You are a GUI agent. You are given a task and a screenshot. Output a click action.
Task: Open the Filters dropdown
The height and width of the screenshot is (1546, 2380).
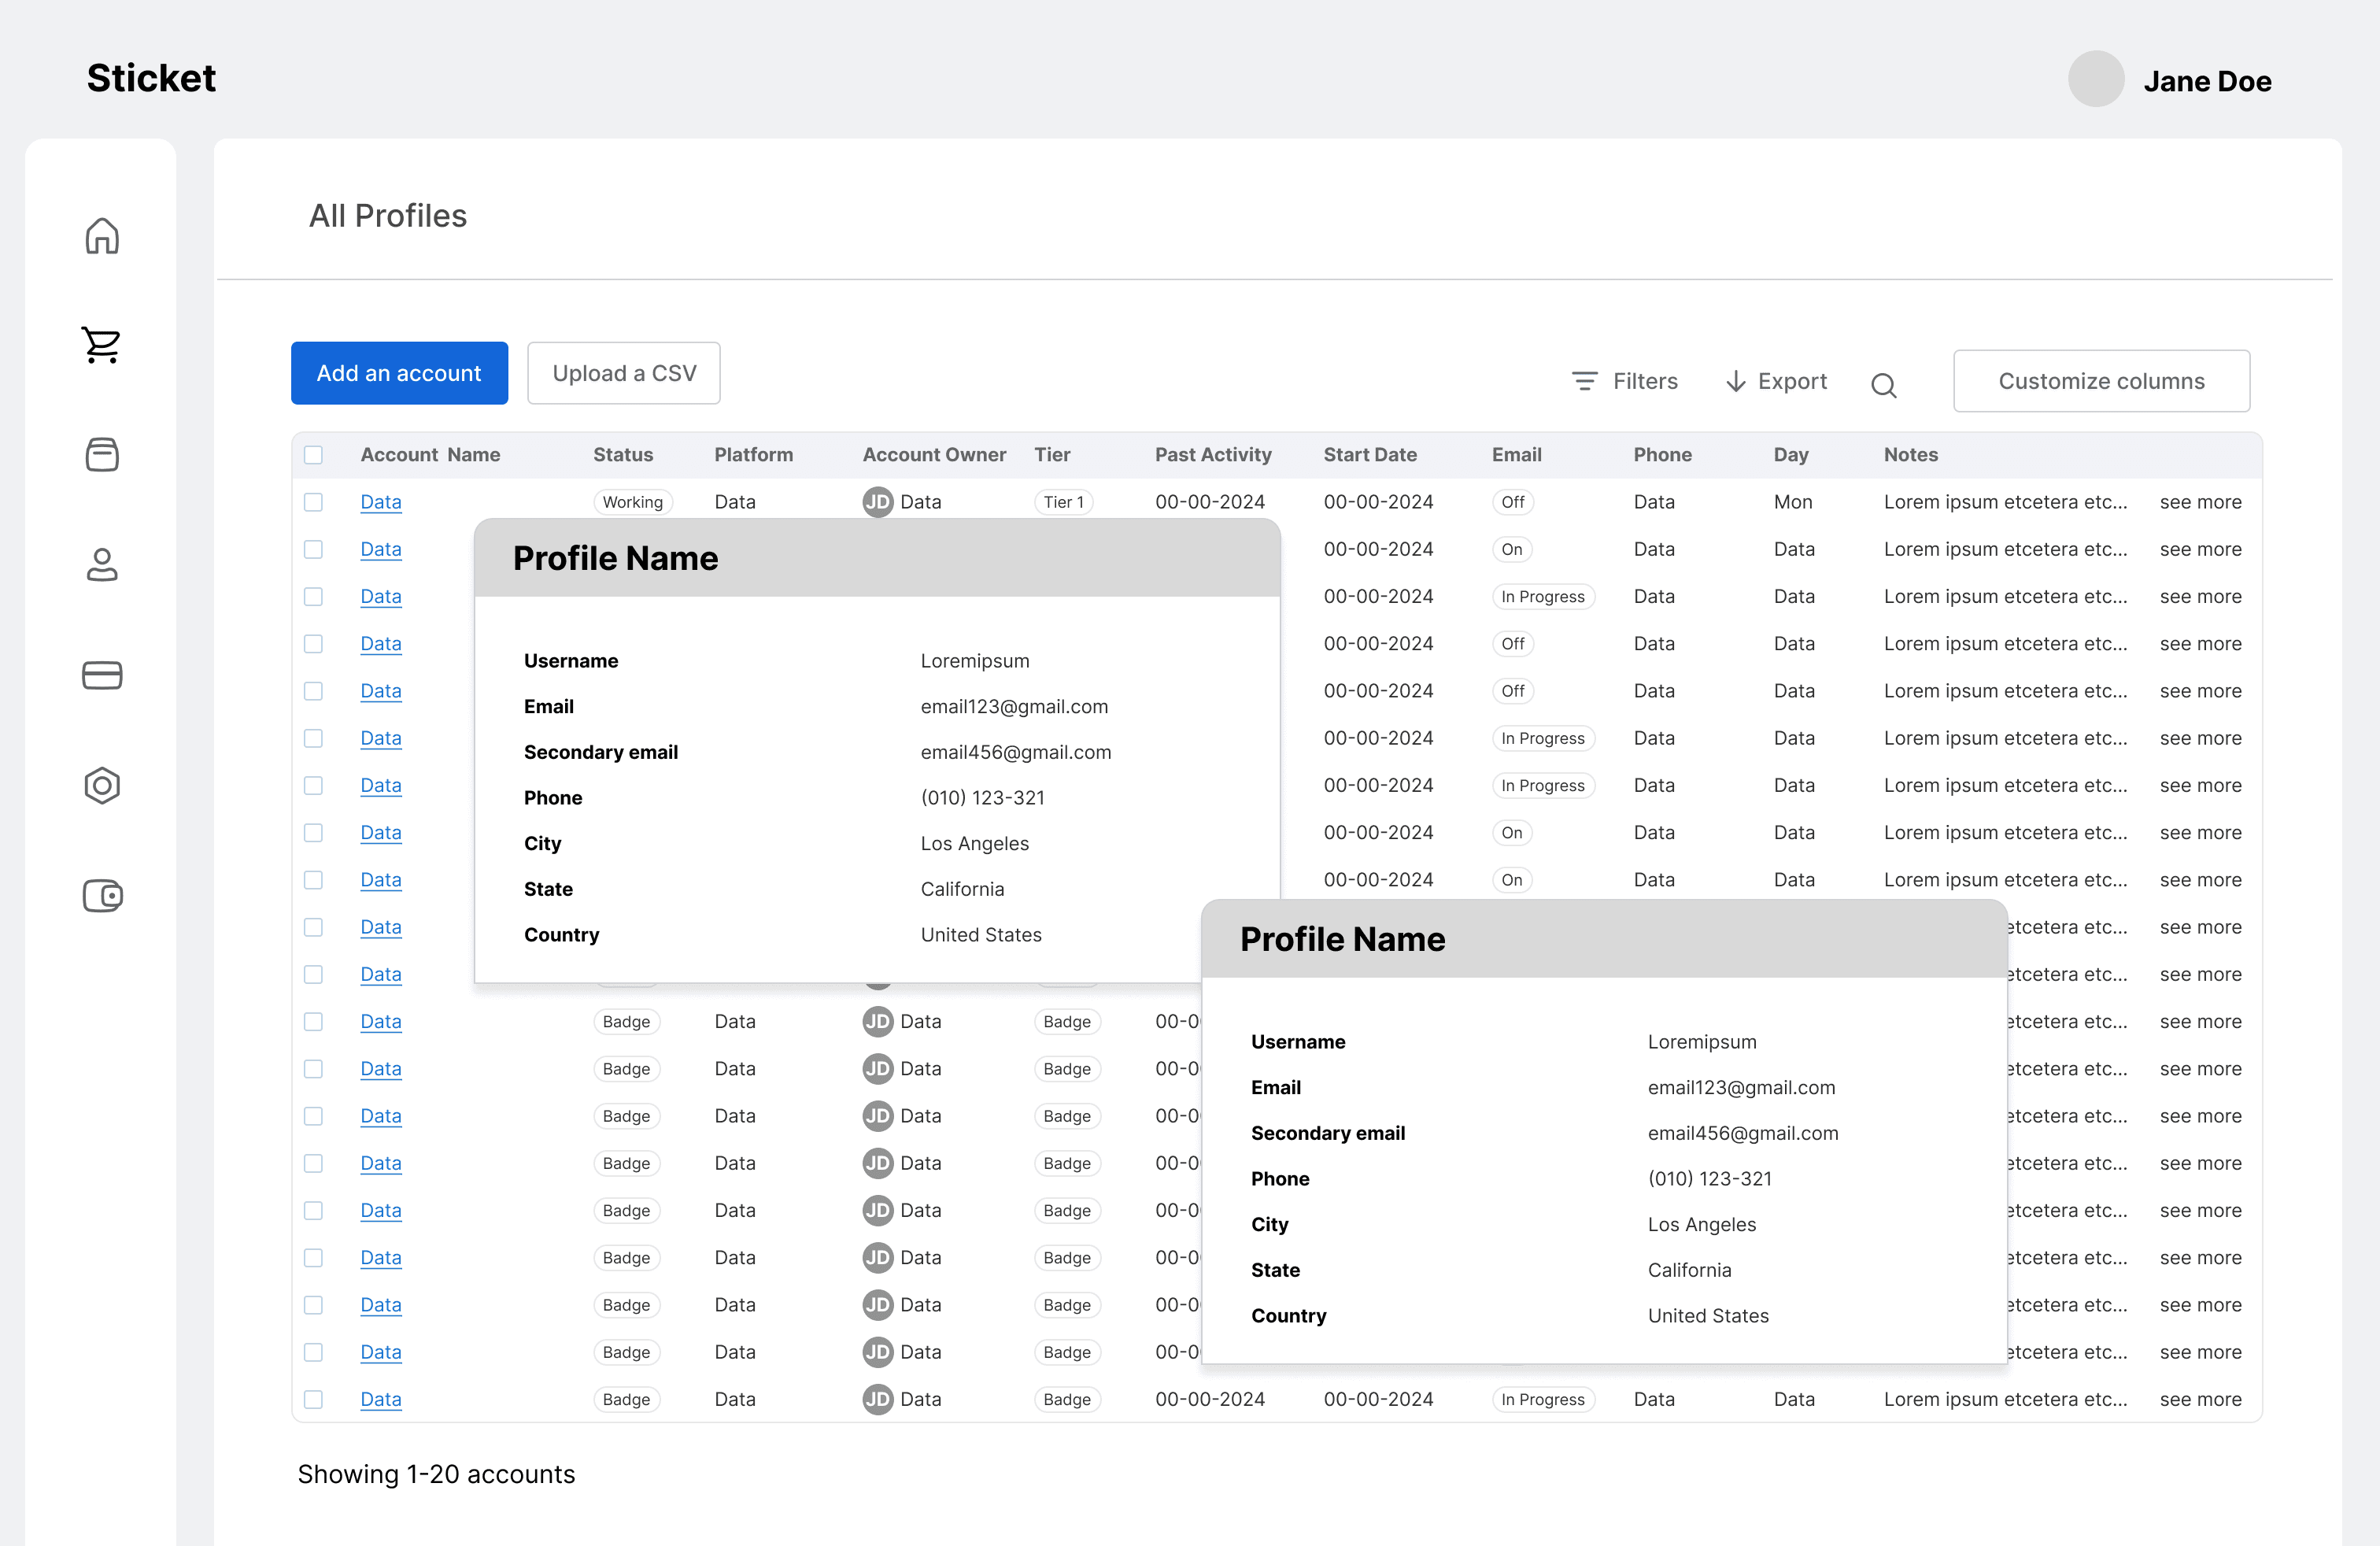1625,381
